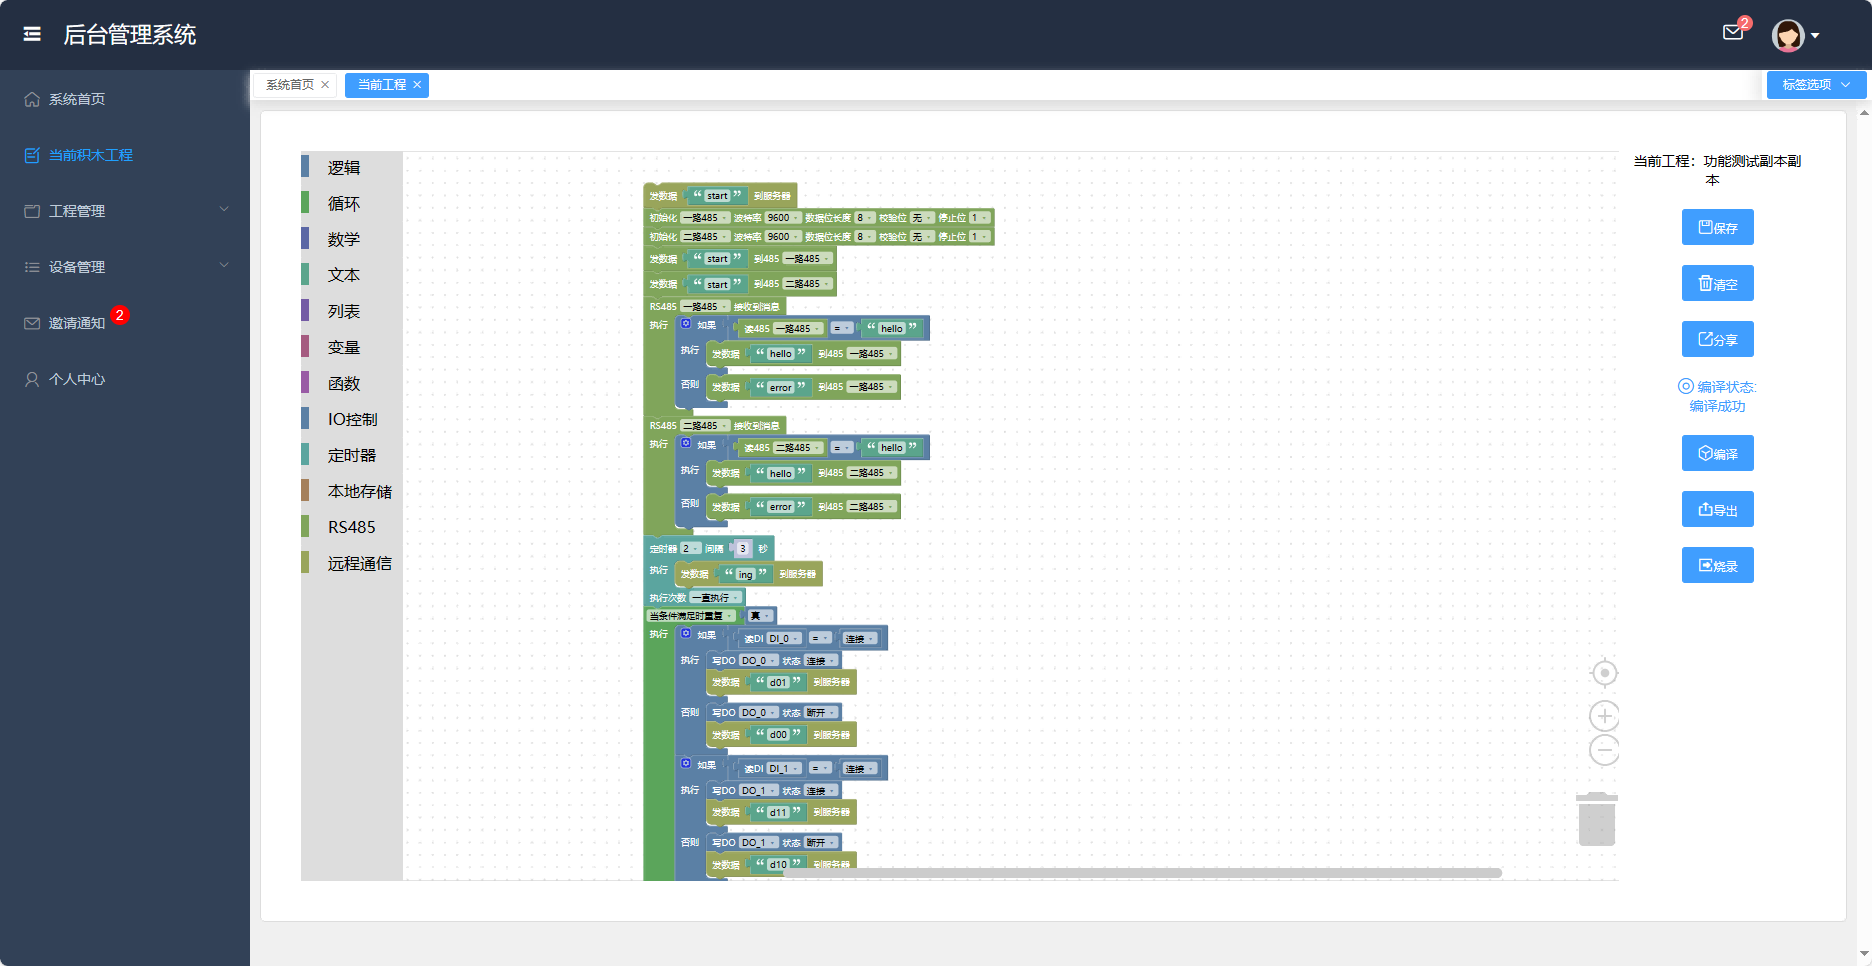
Task: Open the mail notifications icon in header
Action: point(1733,33)
